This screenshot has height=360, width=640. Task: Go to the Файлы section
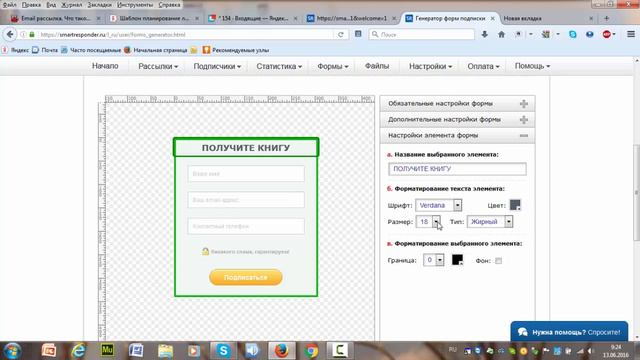point(377,66)
